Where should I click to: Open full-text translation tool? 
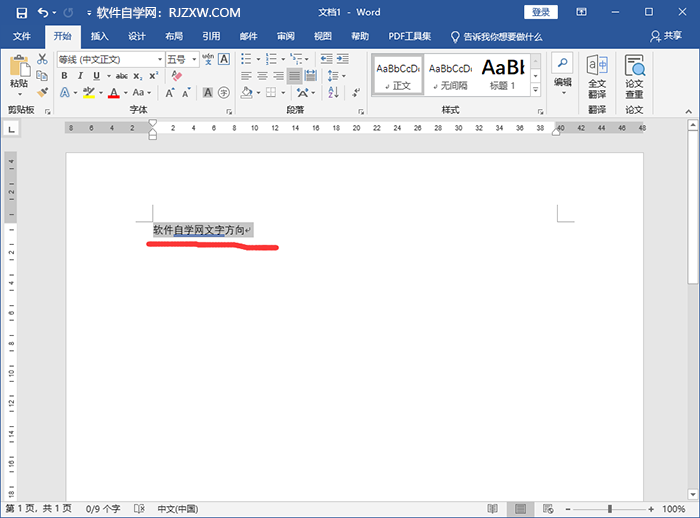(x=597, y=77)
